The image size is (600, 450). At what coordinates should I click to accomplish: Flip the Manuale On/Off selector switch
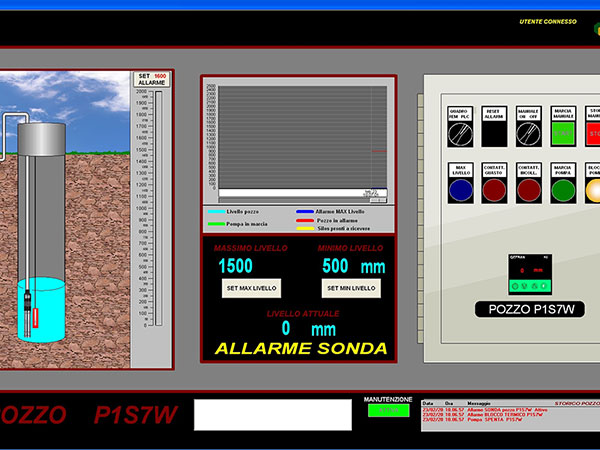click(528, 132)
